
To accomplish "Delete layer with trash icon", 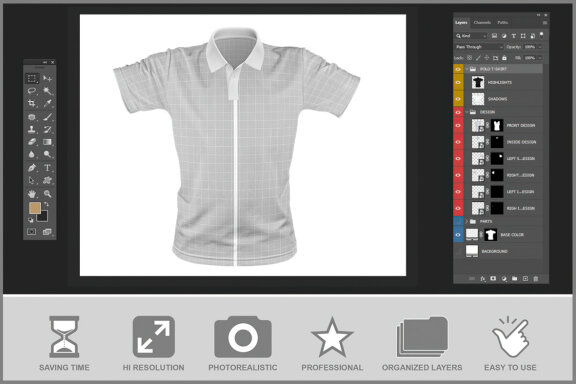I will (x=536, y=279).
